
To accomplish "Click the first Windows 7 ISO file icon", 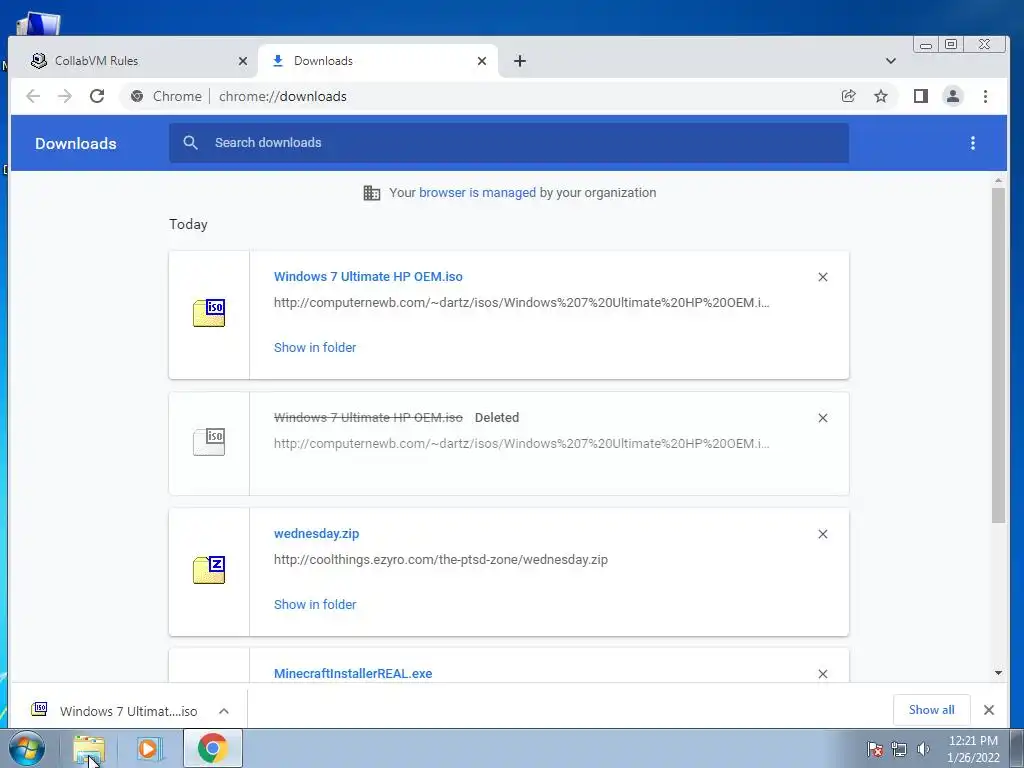I will (x=209, y=313).
